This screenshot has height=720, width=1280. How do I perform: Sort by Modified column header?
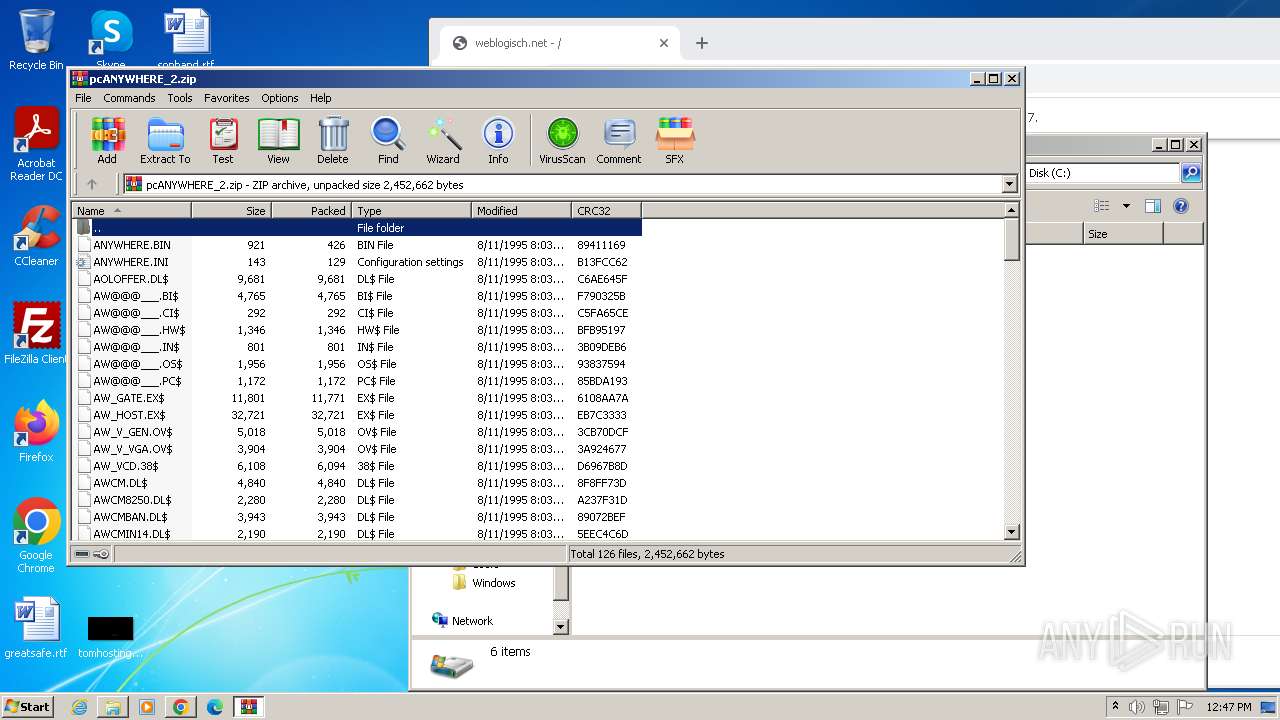point(521,211)
